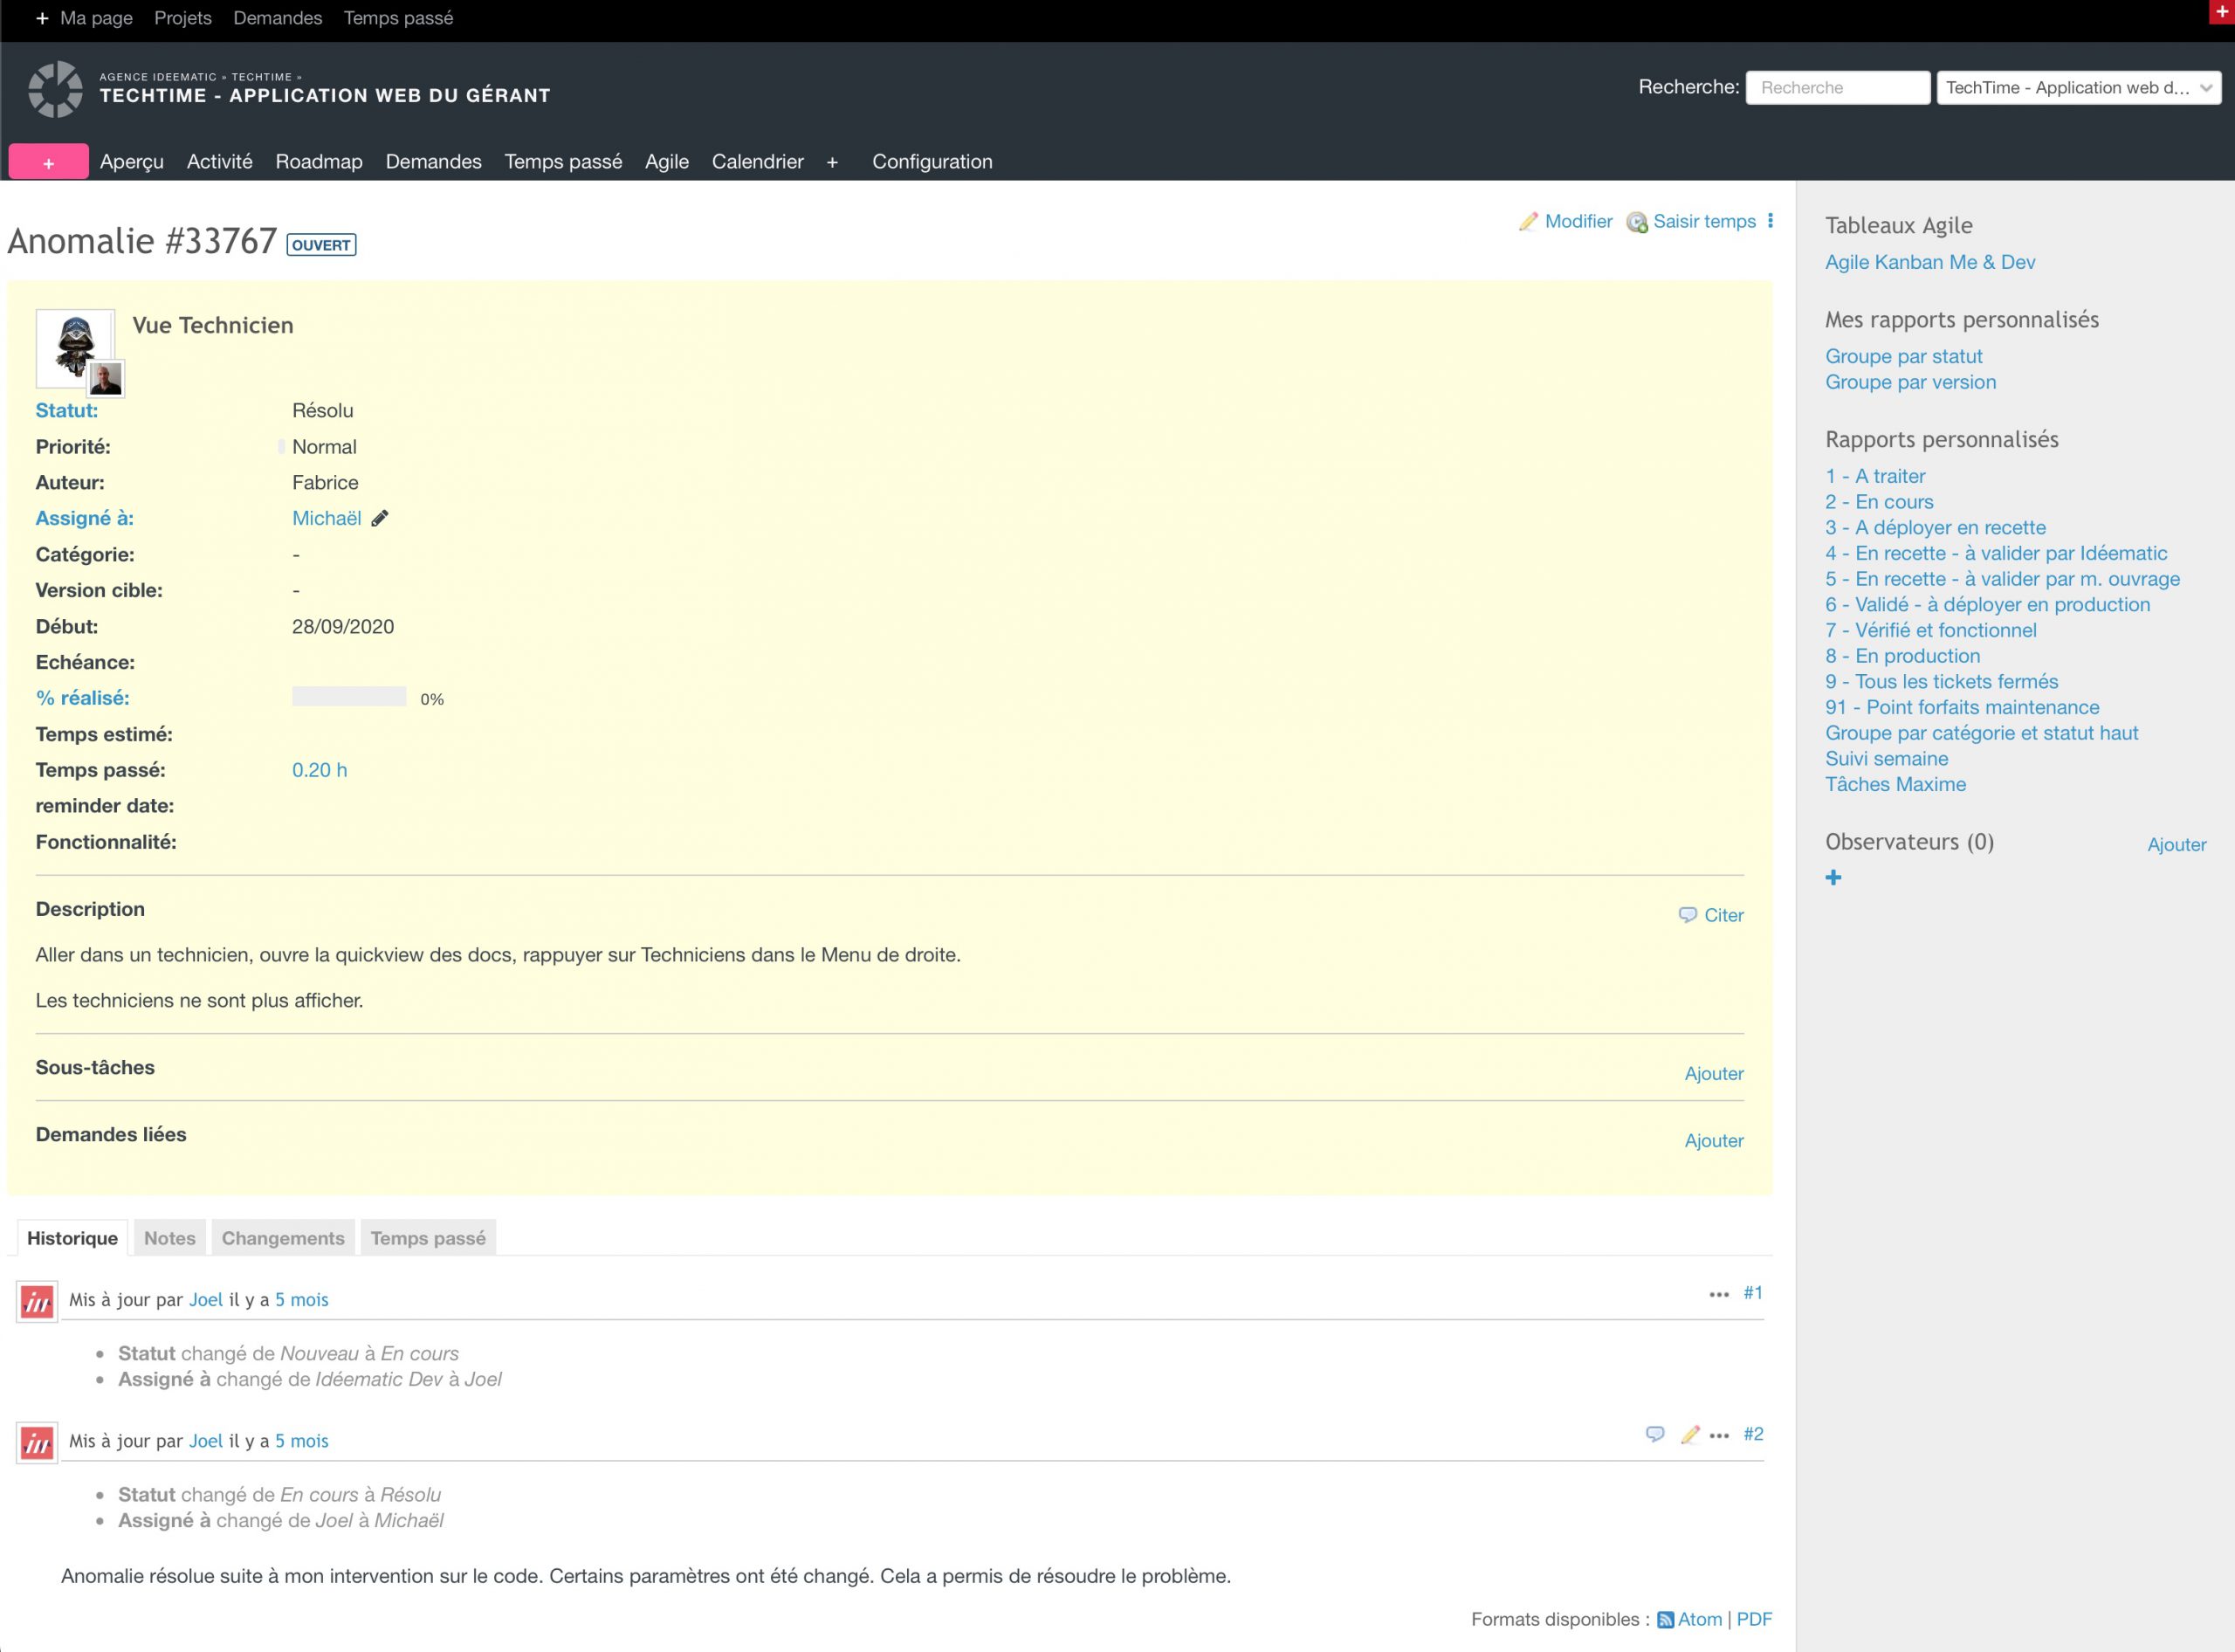Image resolution: width=2235 pixels, height=1652 pixels.
Task: Open the Groupe par statut personal report
Action: pos(1905,355)
